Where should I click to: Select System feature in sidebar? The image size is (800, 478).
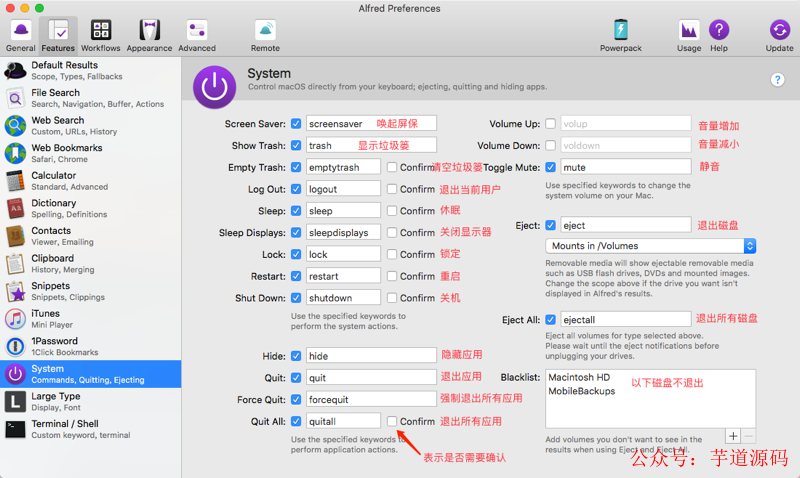pos(90,374)
